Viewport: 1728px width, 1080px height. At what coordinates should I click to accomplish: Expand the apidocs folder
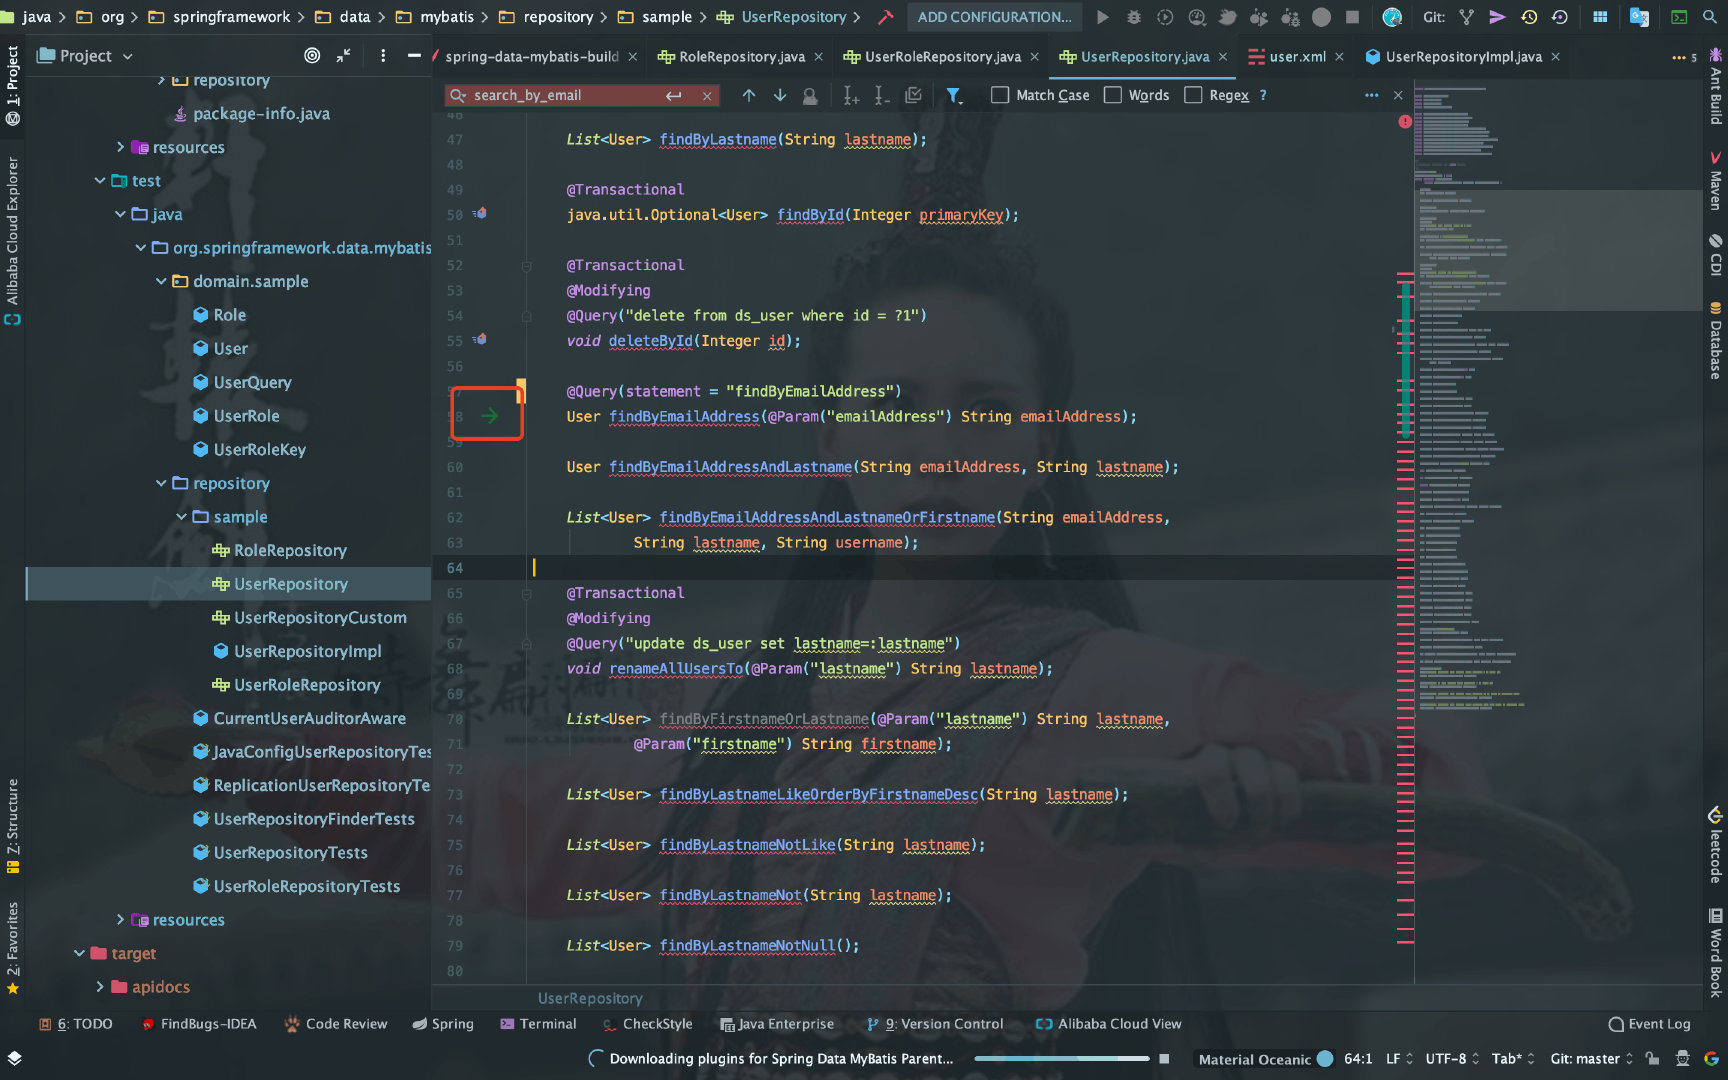tap(100, 987)
